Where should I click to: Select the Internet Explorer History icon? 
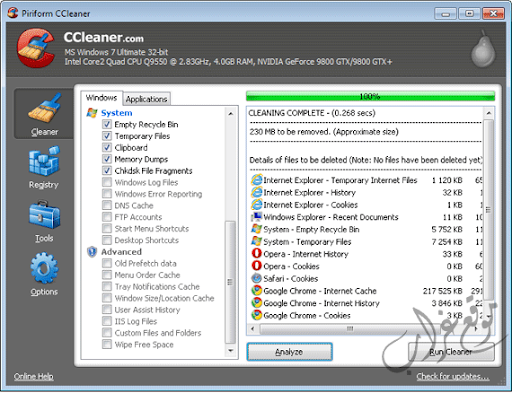[x=256, y=192]
